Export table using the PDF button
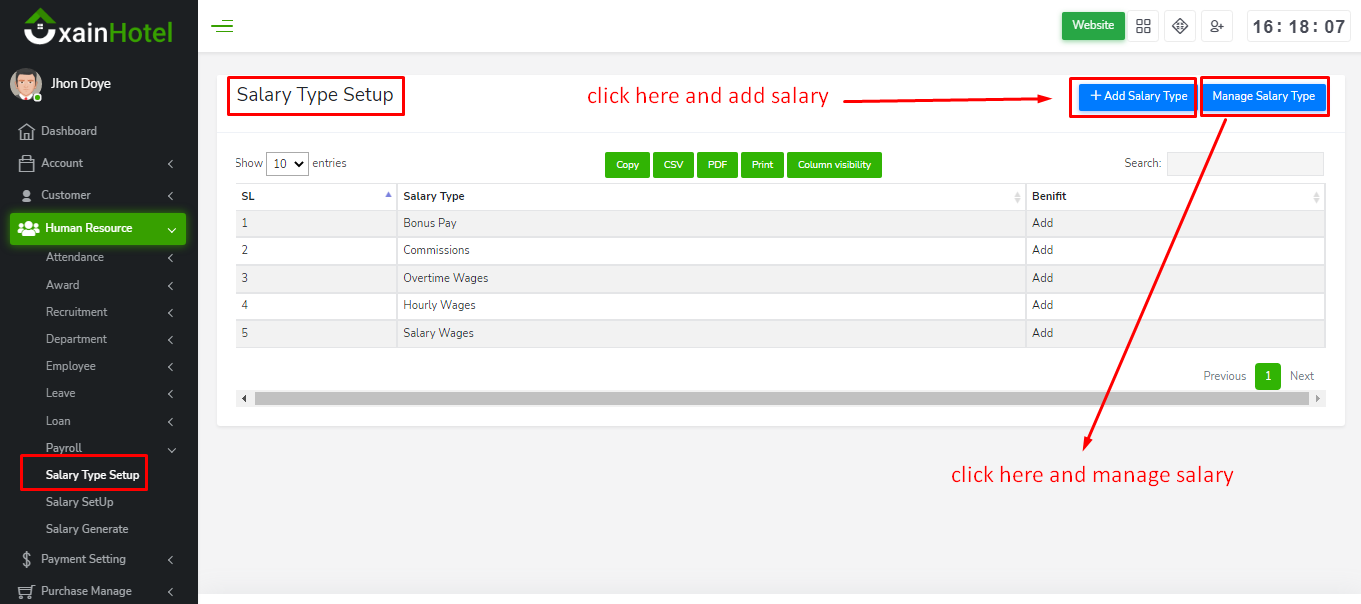Screen dimensions: 1361x604 point(717,165)
